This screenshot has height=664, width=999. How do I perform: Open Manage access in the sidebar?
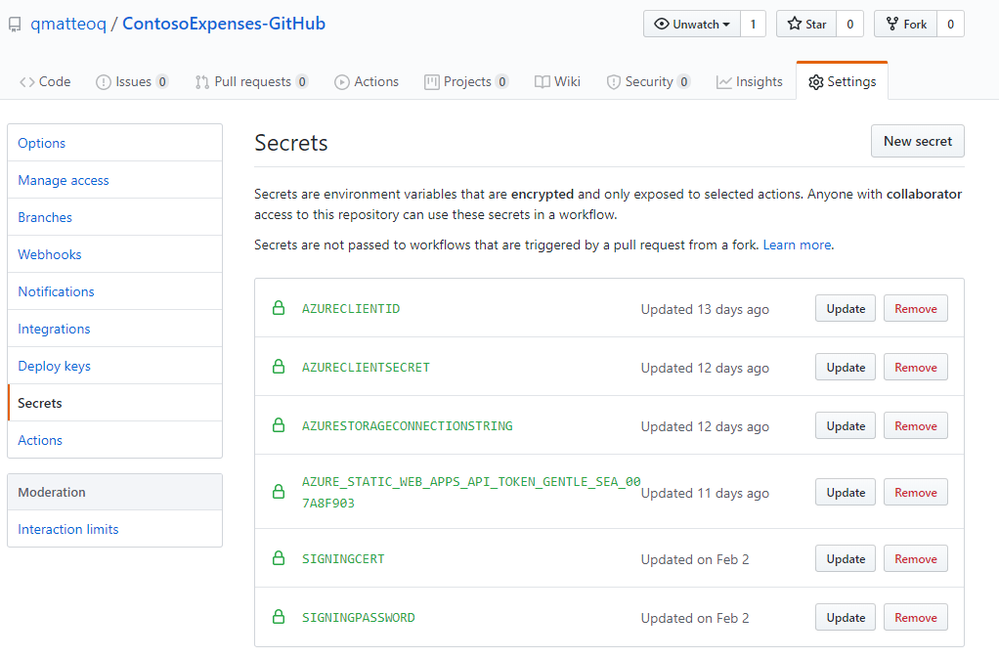pos(115,180)
